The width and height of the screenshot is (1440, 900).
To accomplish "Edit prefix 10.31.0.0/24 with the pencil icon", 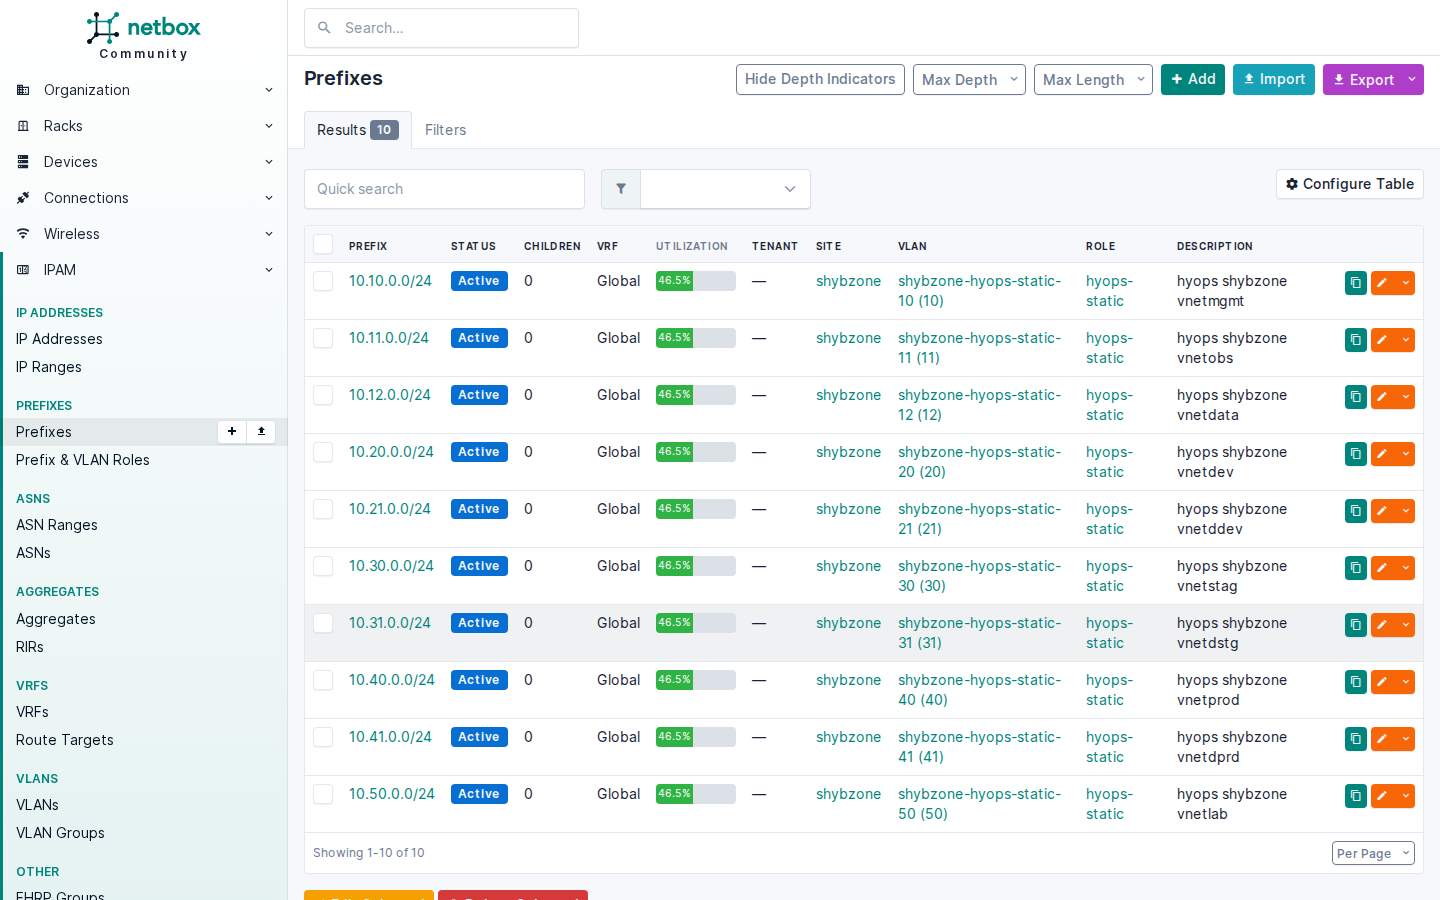I will point(1382,625).
